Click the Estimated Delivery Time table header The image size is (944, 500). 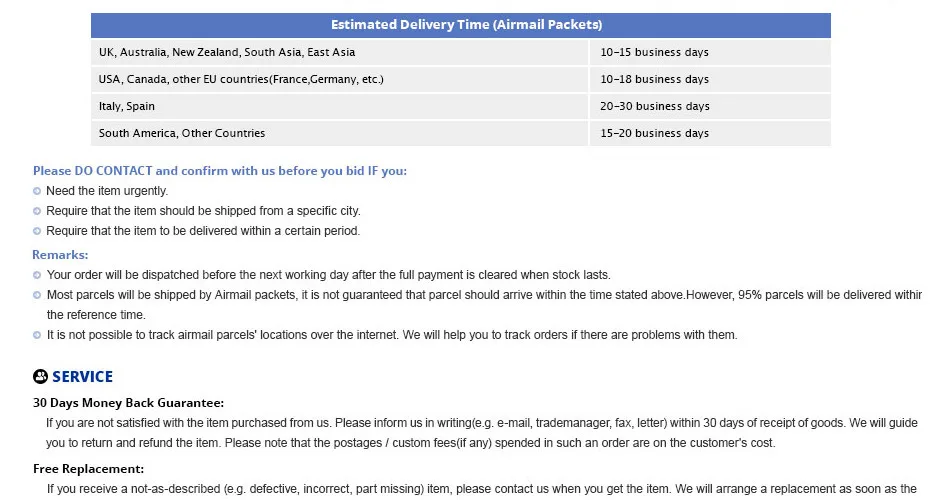tap(461, 25)
